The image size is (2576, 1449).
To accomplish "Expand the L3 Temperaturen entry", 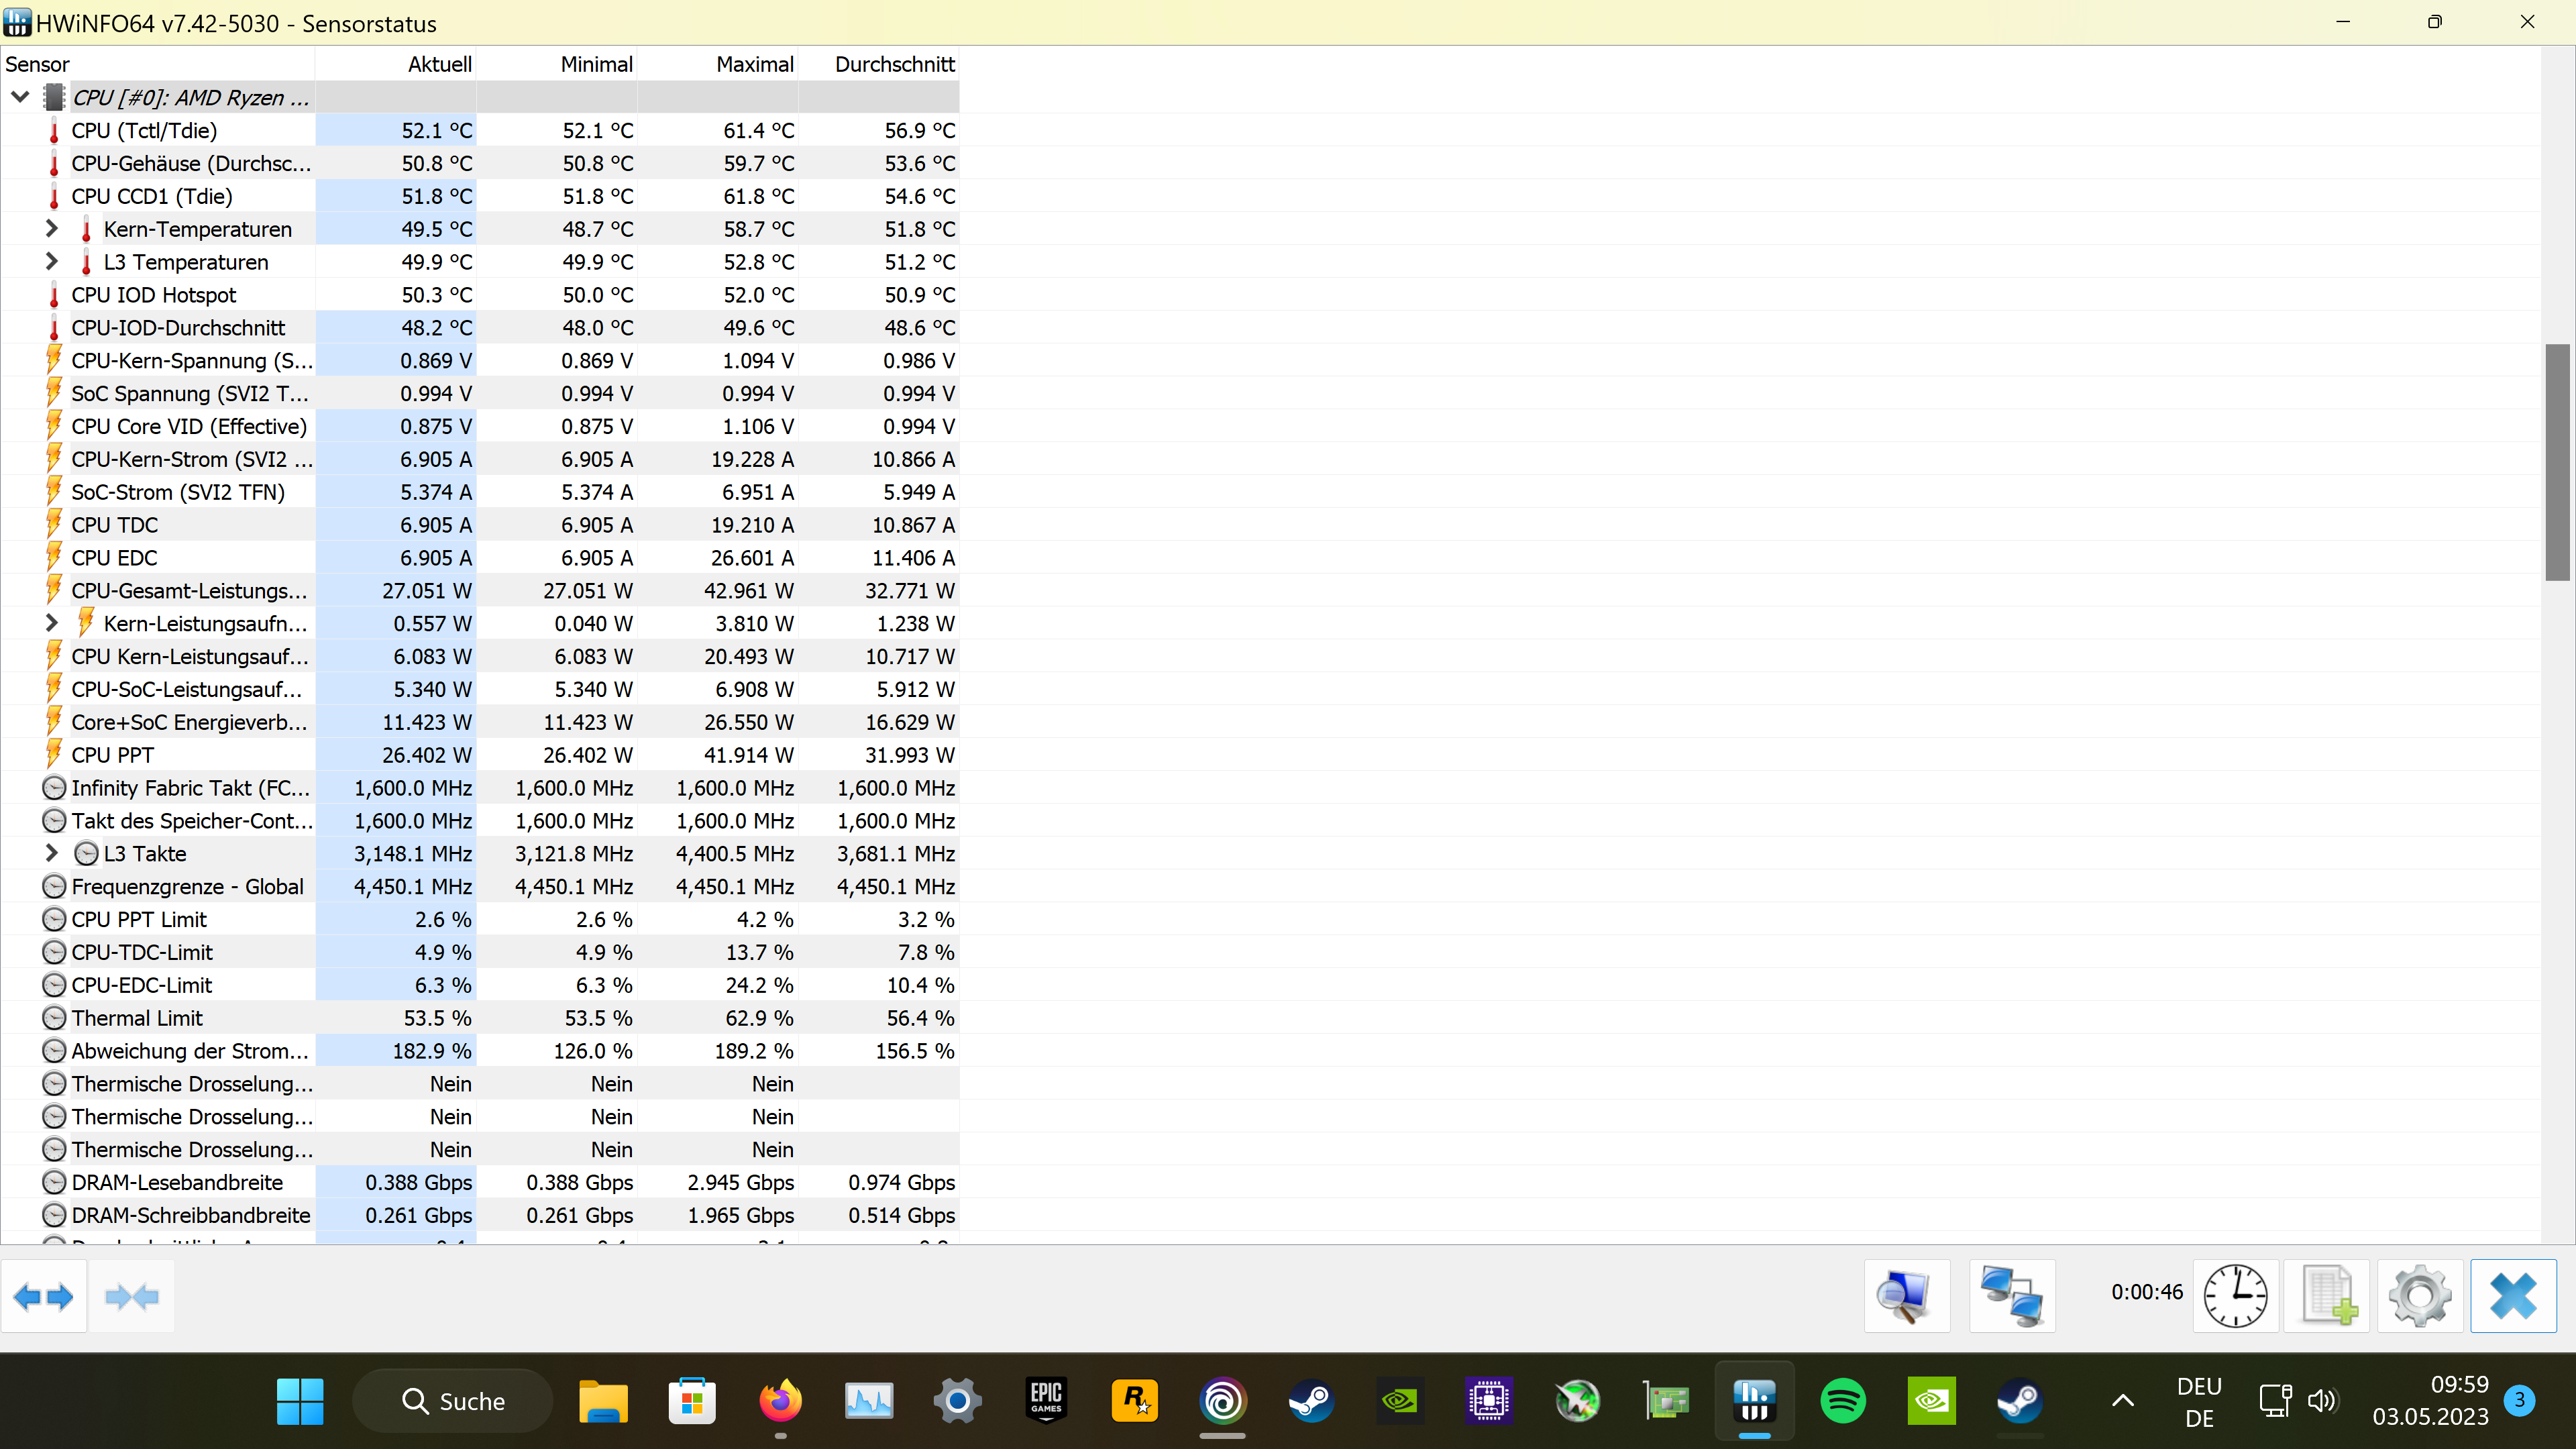I will (x=51, y=261).
